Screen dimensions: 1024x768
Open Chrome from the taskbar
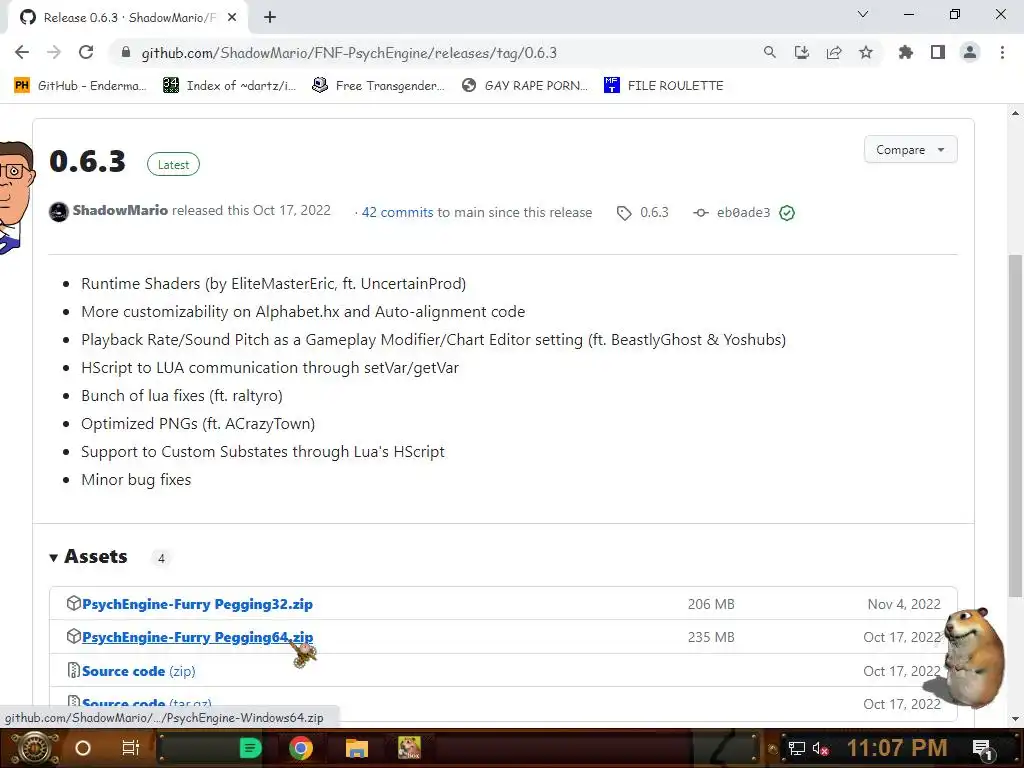(301, 748)
